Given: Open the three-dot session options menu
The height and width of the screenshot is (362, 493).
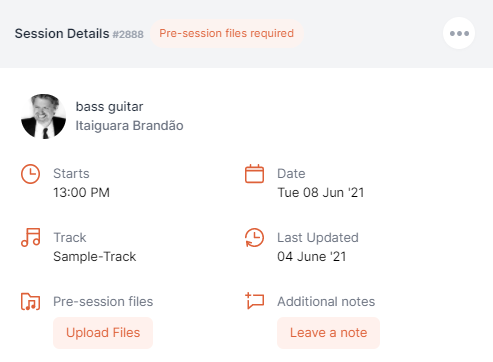Looking at the screenshot, I should [459, 33].
